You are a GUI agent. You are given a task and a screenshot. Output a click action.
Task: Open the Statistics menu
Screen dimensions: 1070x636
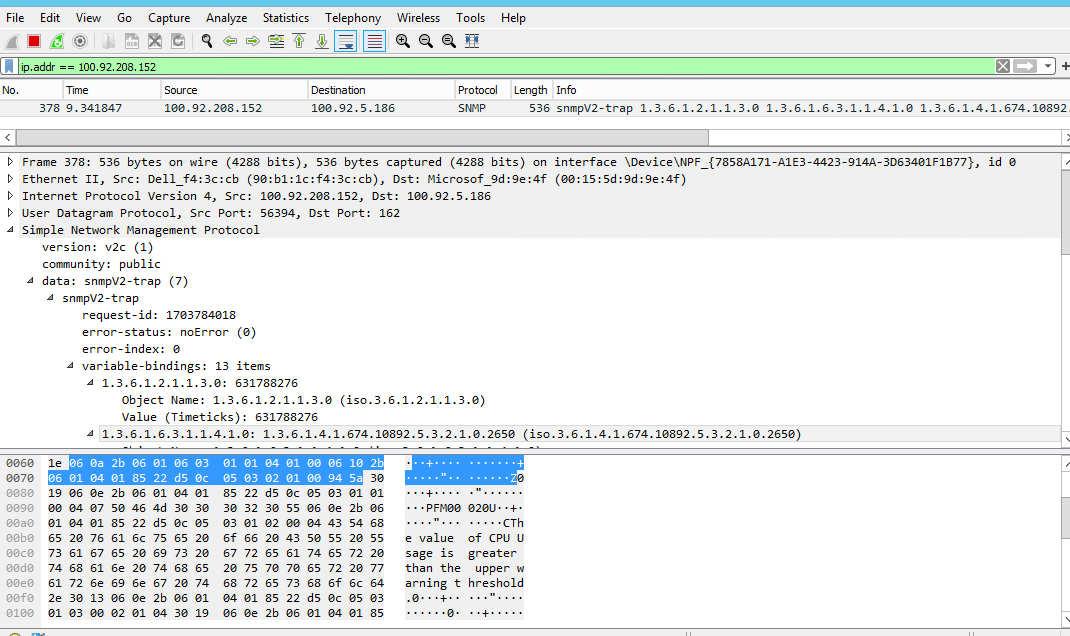285,17
